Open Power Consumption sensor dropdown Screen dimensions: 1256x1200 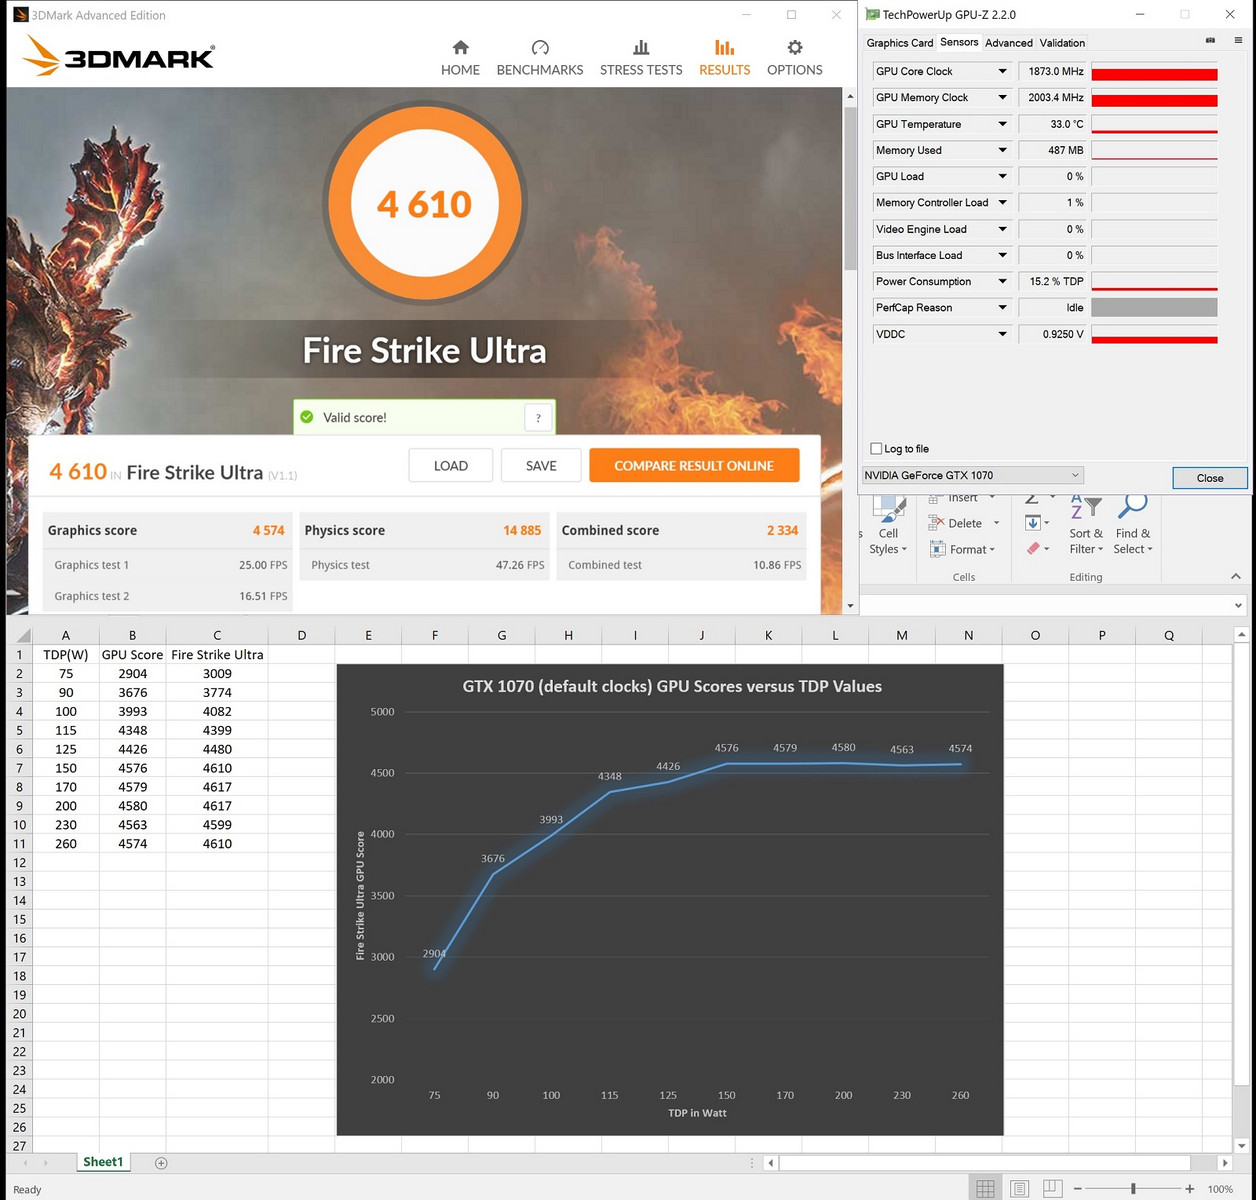click(x=1002, y=281)
